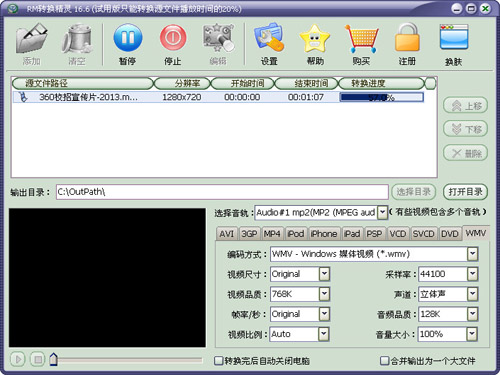Click the preview stop button
500x375 pixels.
pos(38,359)
